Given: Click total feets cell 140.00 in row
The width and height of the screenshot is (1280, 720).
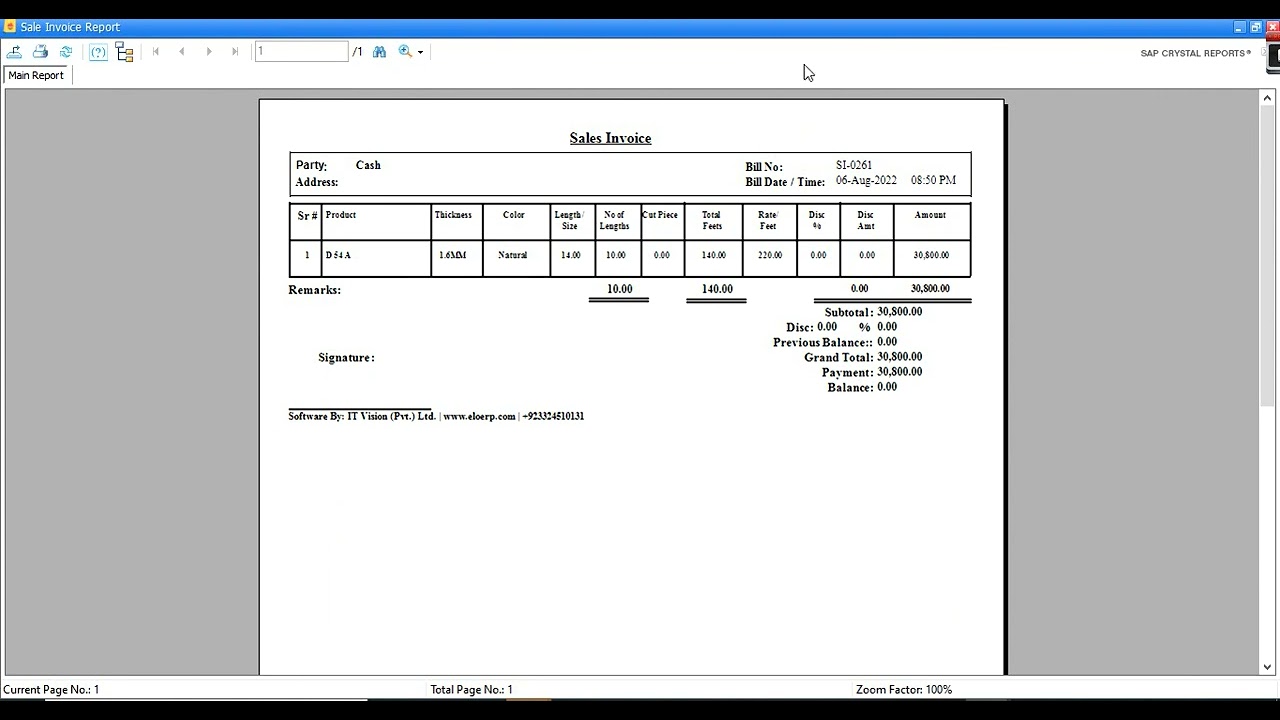Looking at the screenshot, I should coord(713,255).
